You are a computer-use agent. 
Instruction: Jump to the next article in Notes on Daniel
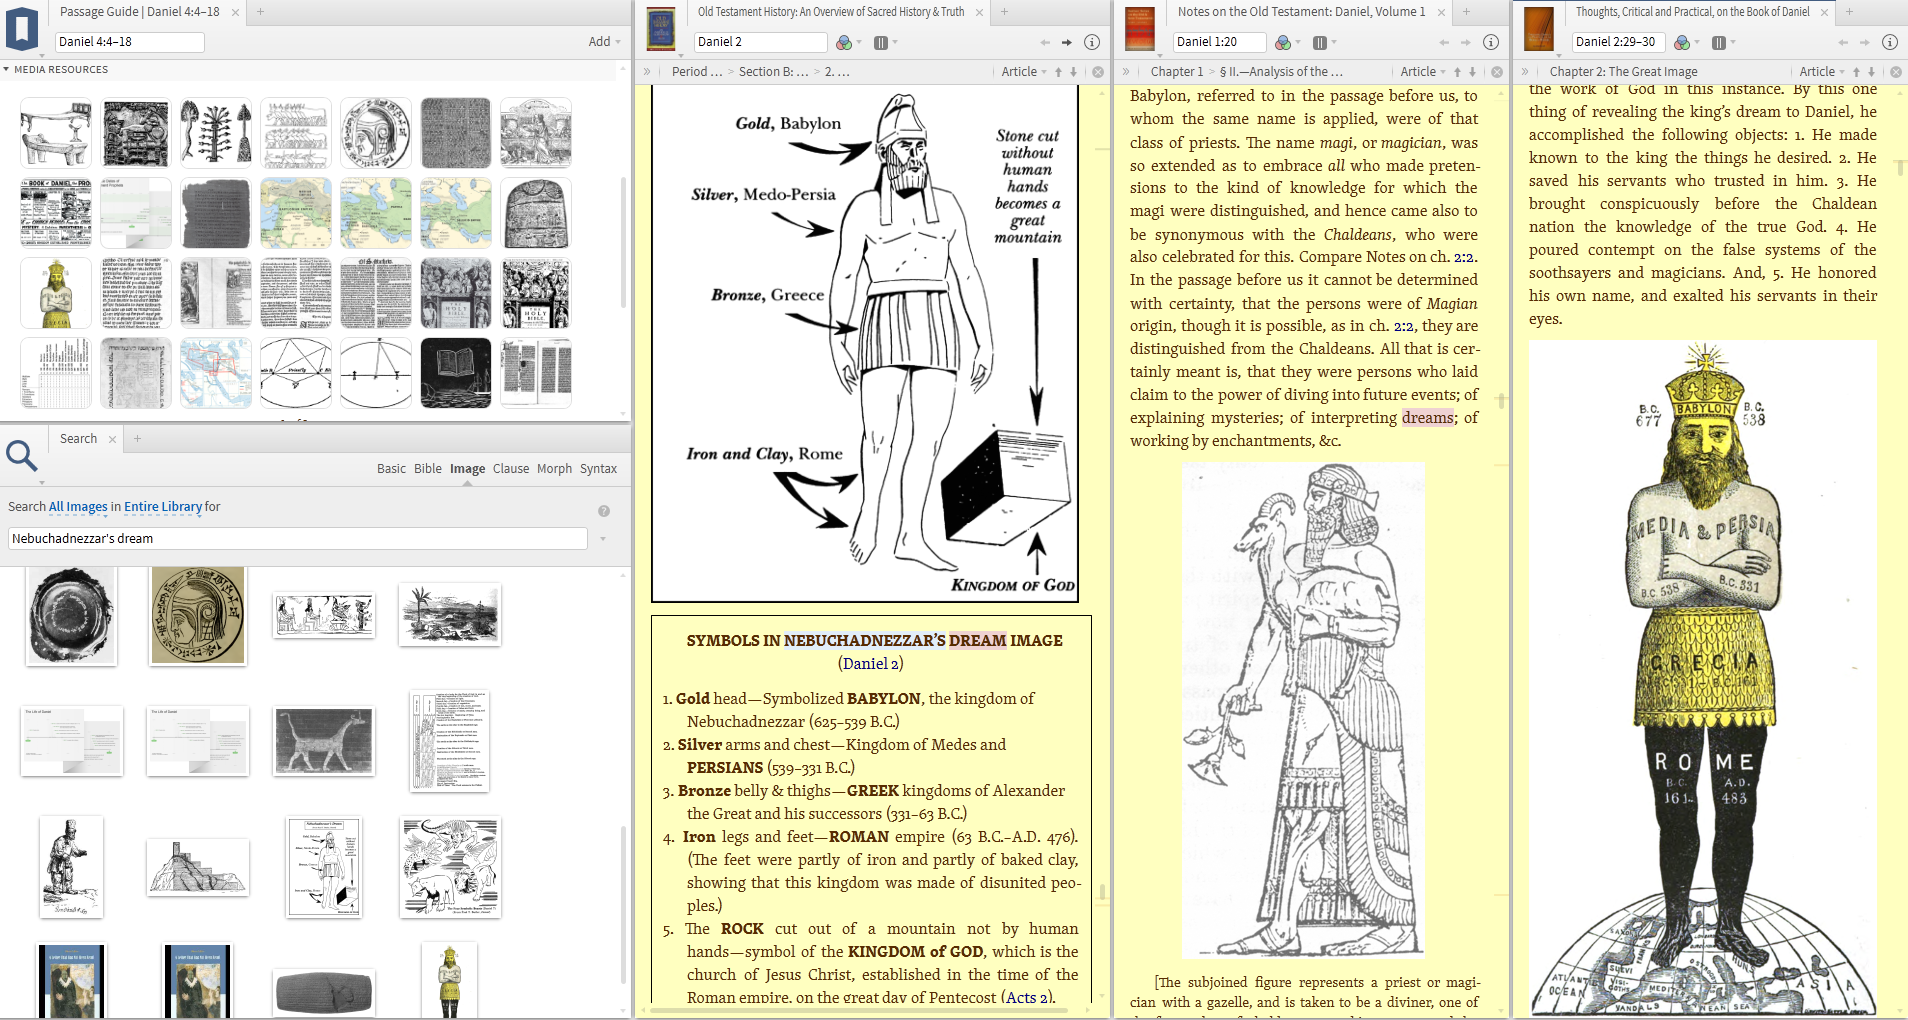(1472, 72)
